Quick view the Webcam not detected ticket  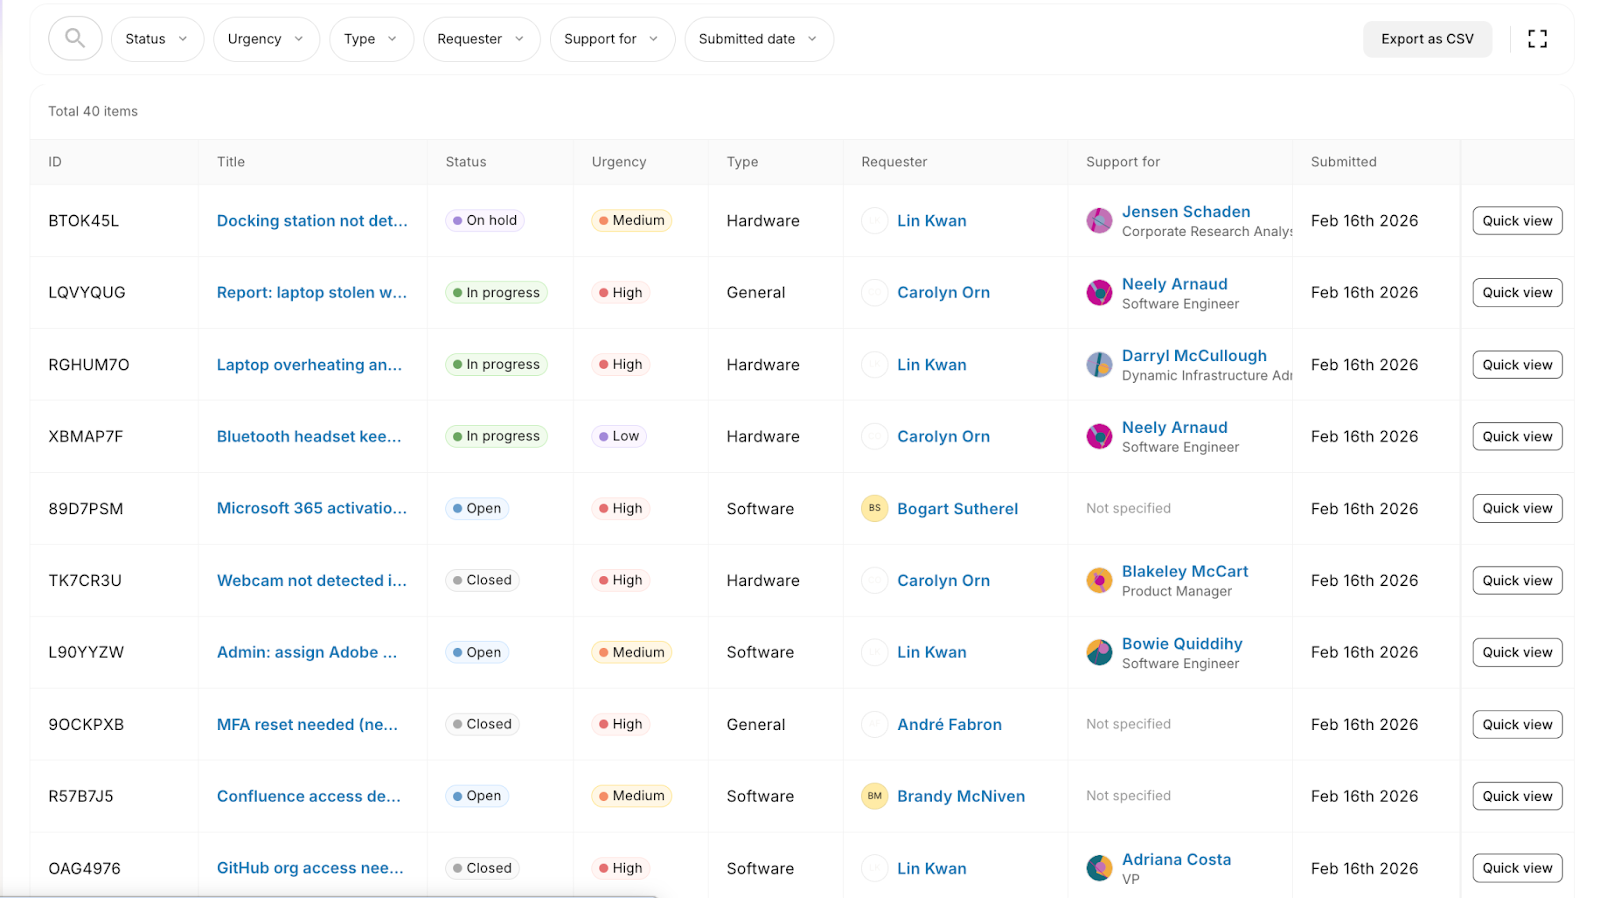tap(1516, 581)
